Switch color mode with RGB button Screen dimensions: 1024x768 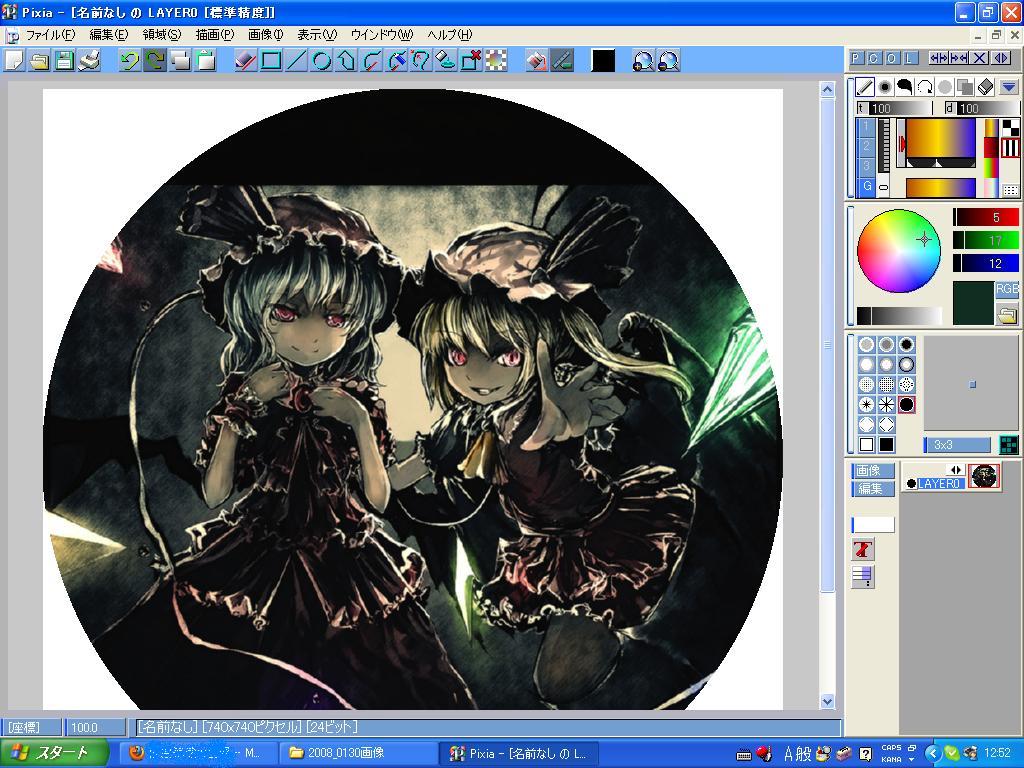(1007, 289)
